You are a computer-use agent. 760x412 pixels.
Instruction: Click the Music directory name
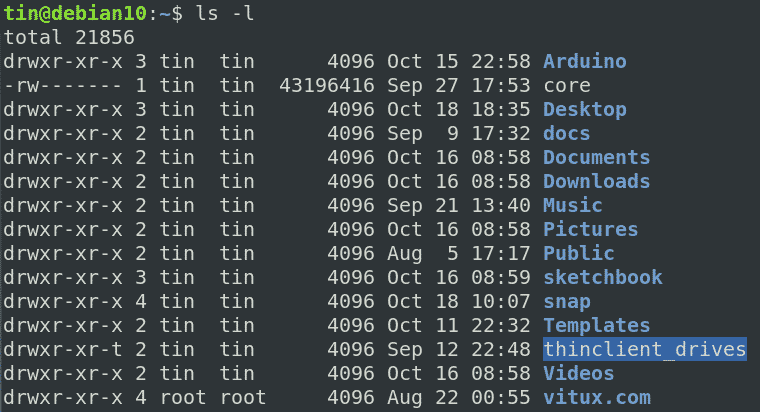[572, 205]
